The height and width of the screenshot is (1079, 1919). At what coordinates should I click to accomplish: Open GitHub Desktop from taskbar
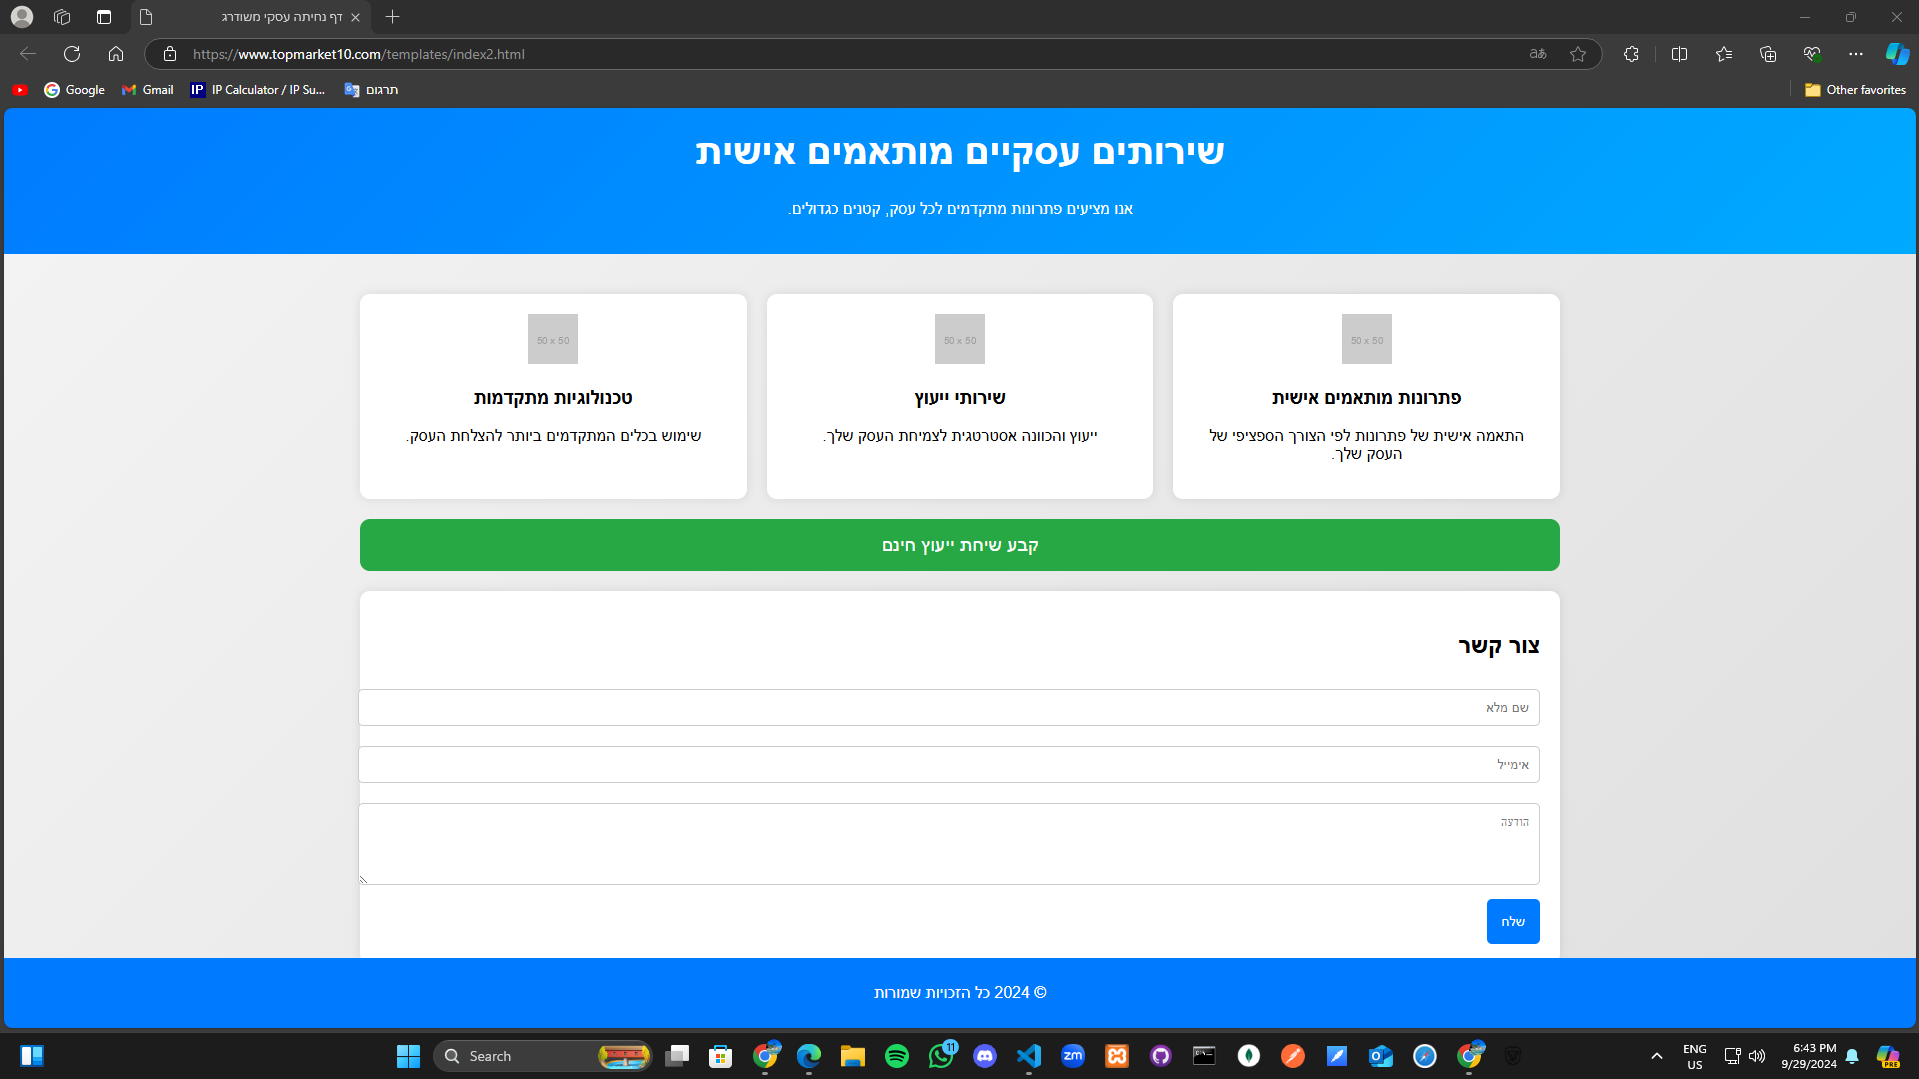[x=1161, y=1056]
